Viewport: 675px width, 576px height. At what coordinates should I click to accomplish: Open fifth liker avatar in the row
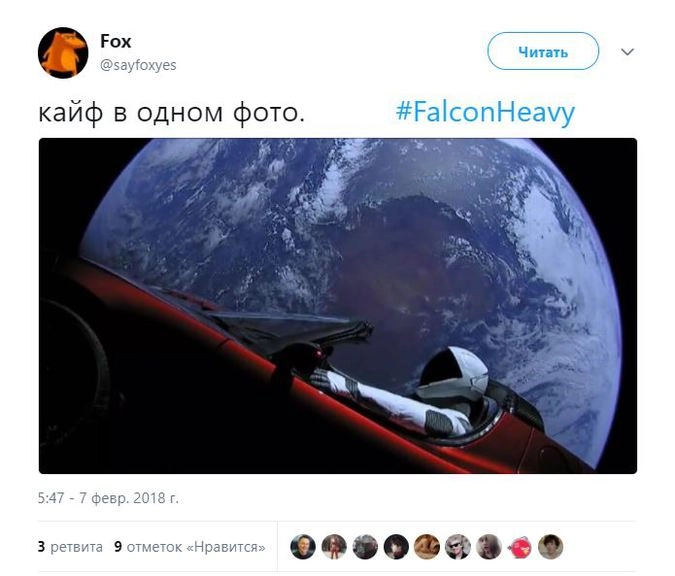click(427, 547)
